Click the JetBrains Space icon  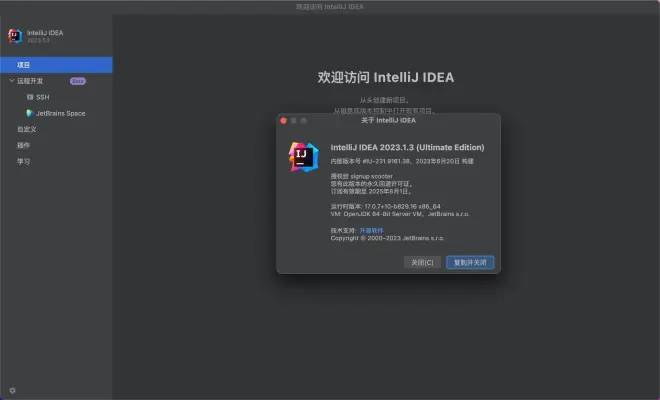[x=30, y=113]
